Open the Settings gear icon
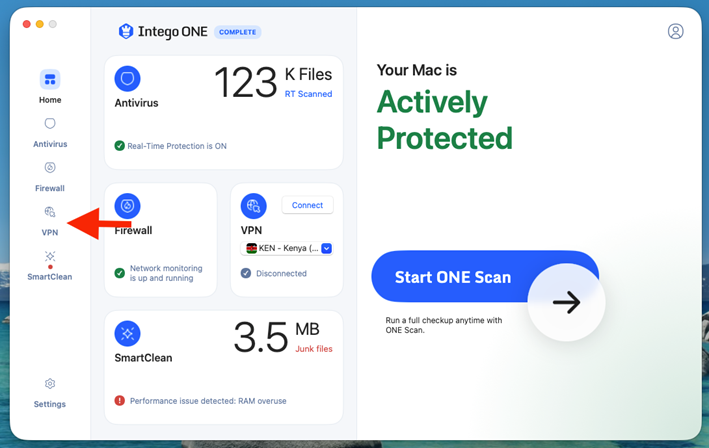The height and width of the screenshot is (448, 709). tap(50, 384)
